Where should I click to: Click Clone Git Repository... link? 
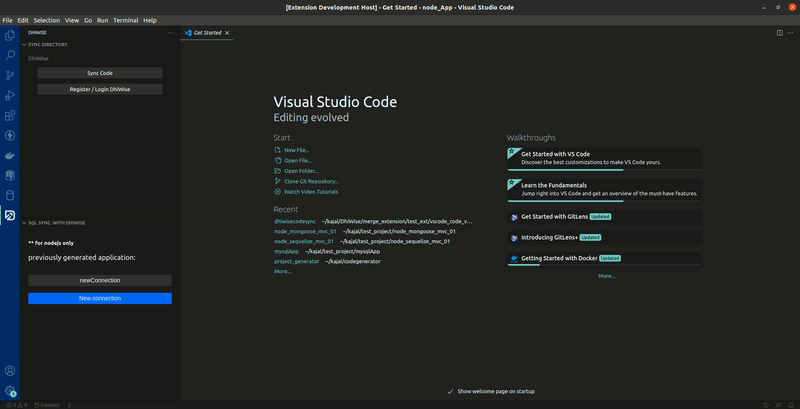pos(311,181)
